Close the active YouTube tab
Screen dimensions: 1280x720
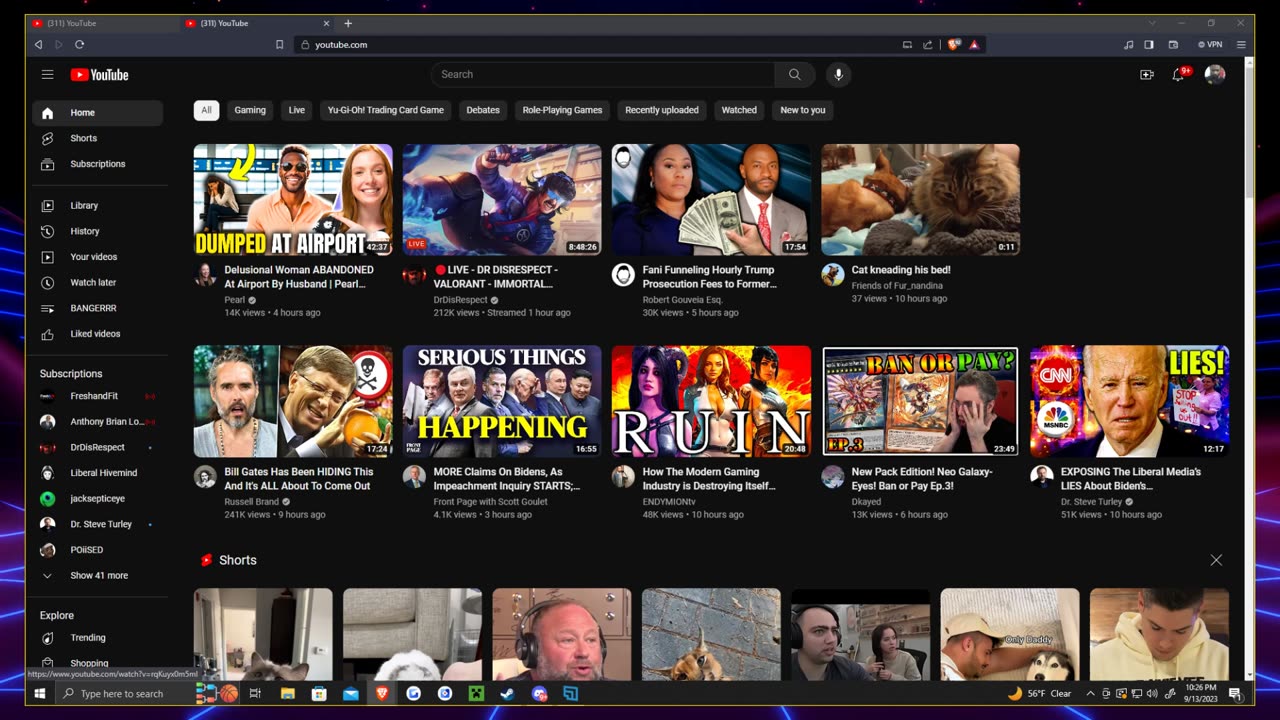pyautogui.click(x=326, y=23)
